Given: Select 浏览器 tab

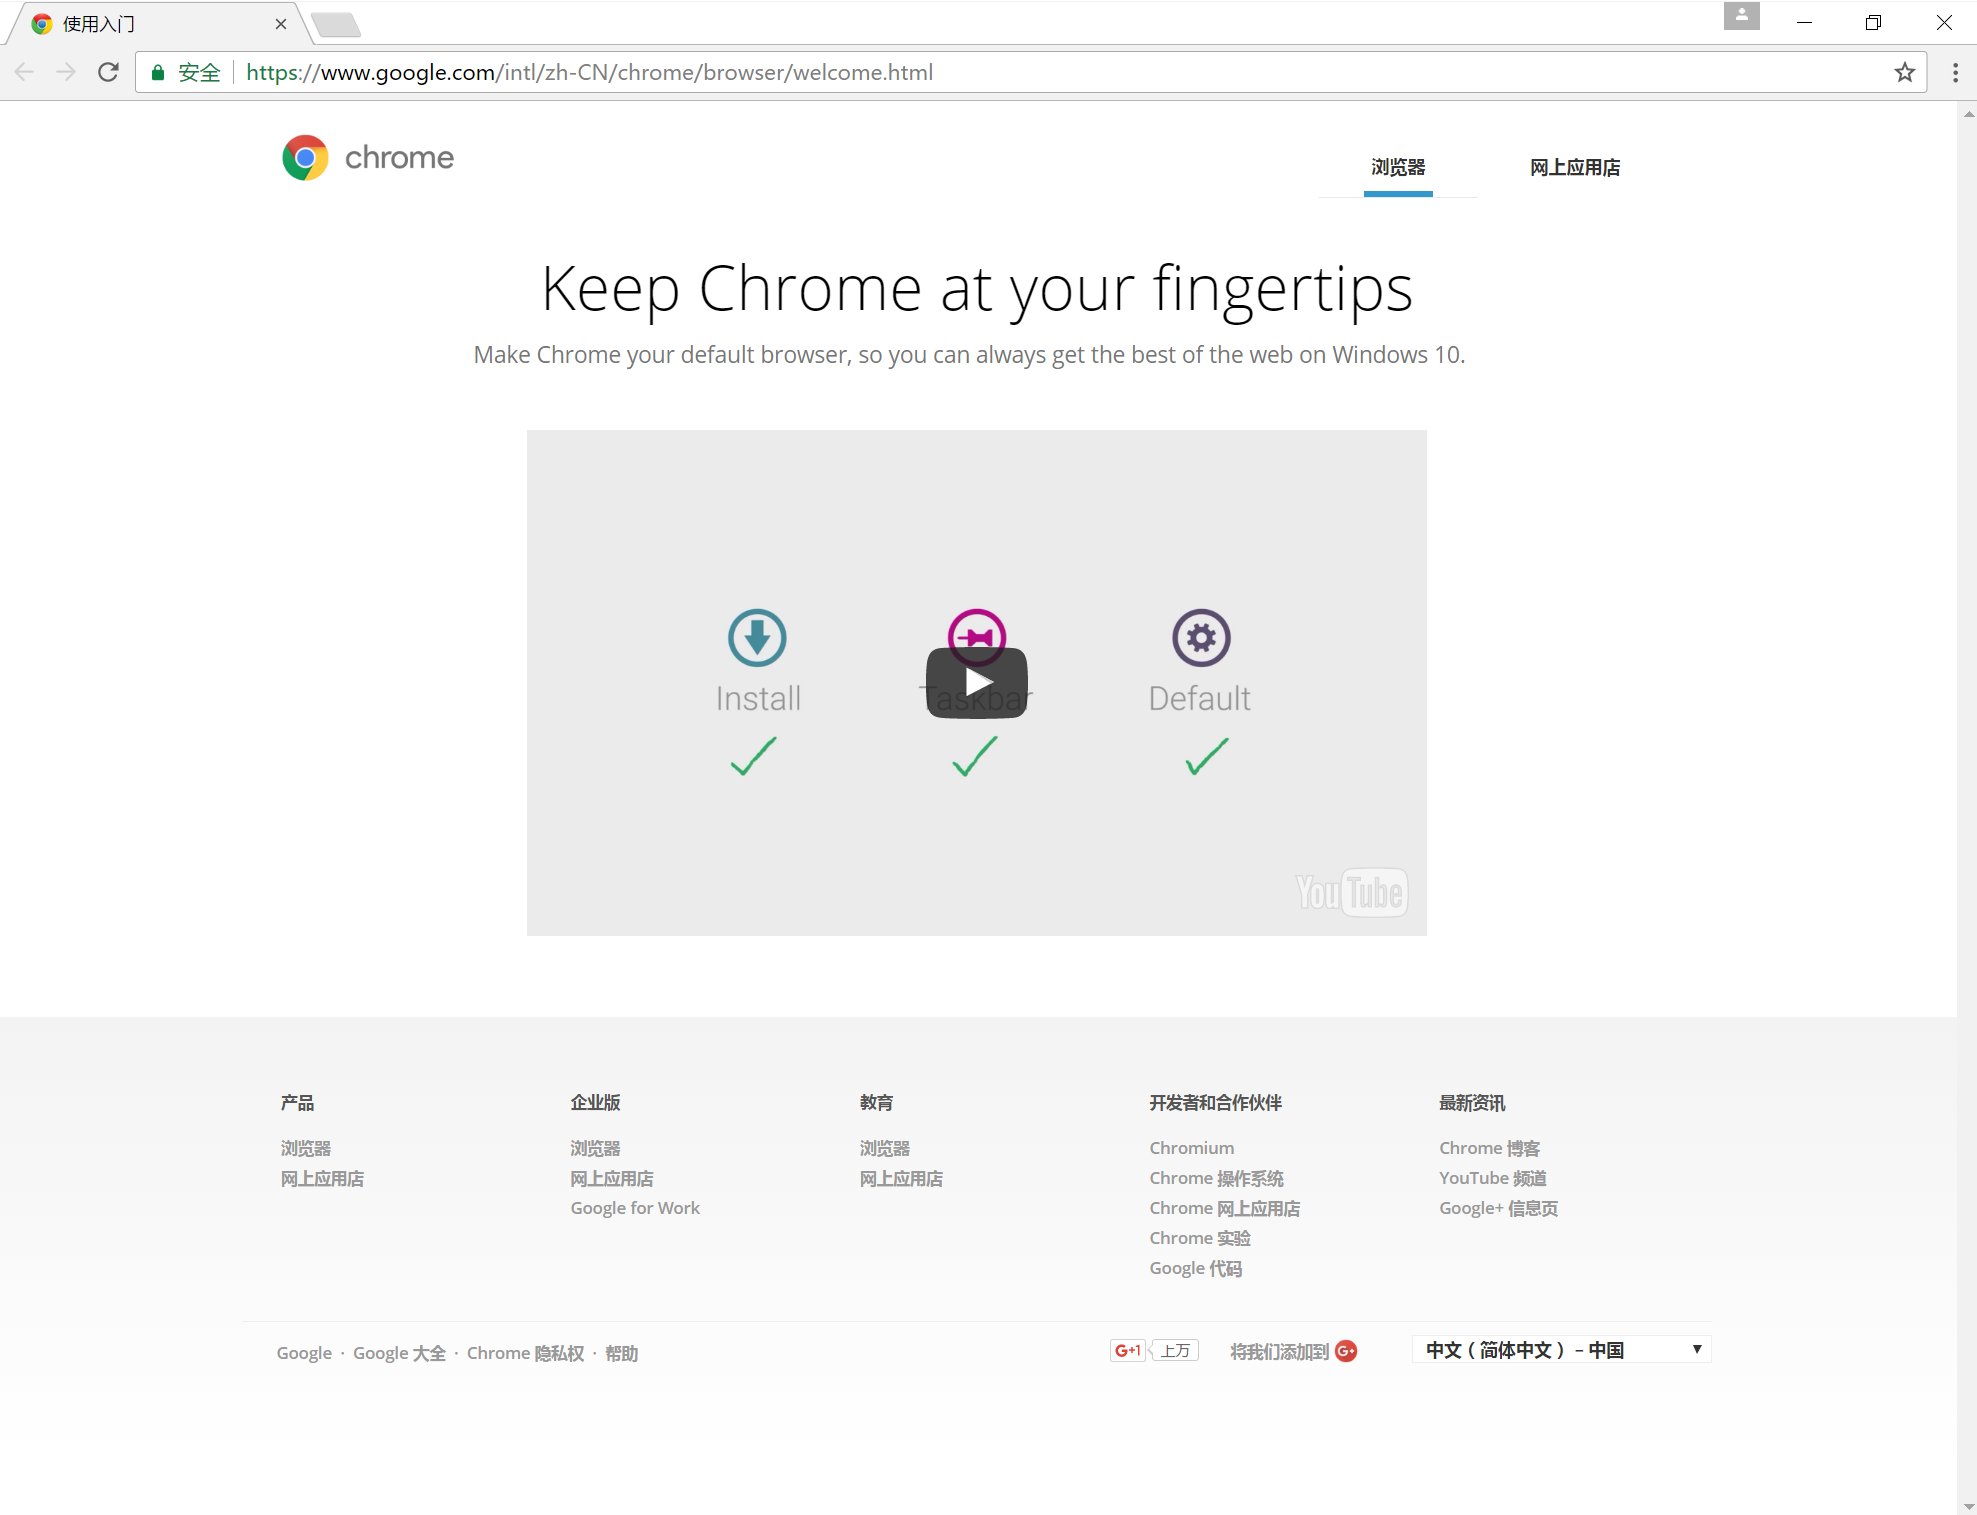Looking at the screenshot, I should (1399, 167).
